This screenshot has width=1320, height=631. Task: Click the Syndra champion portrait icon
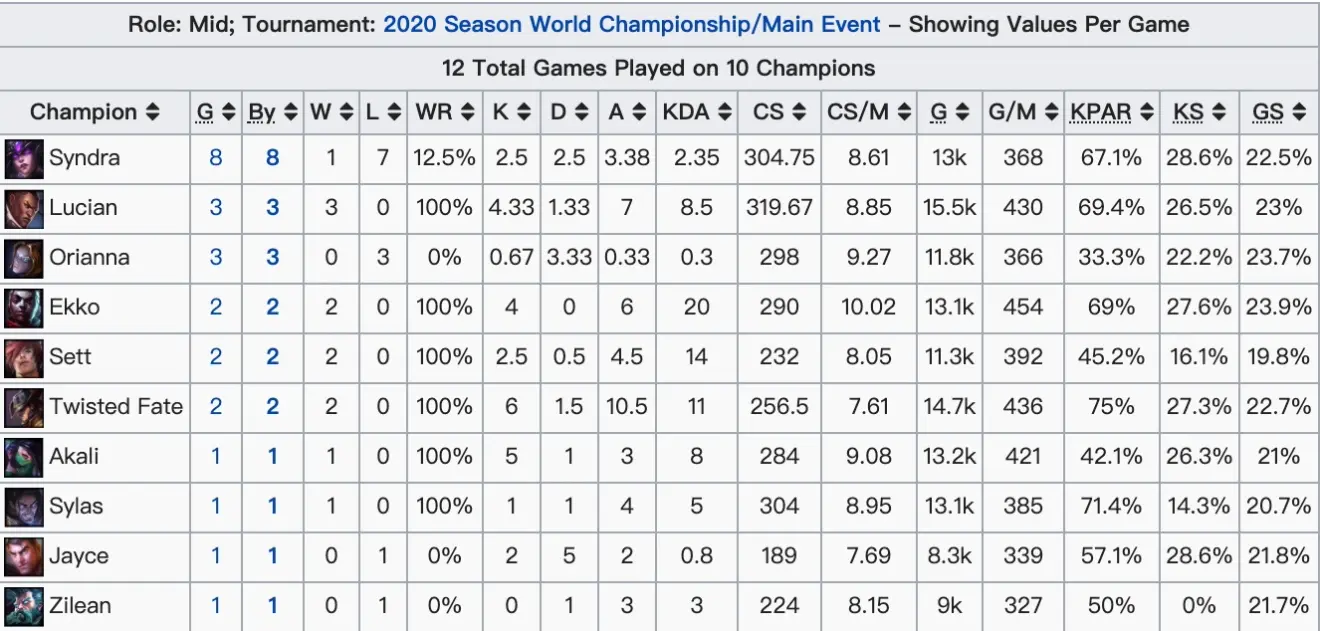click(24, 158)
